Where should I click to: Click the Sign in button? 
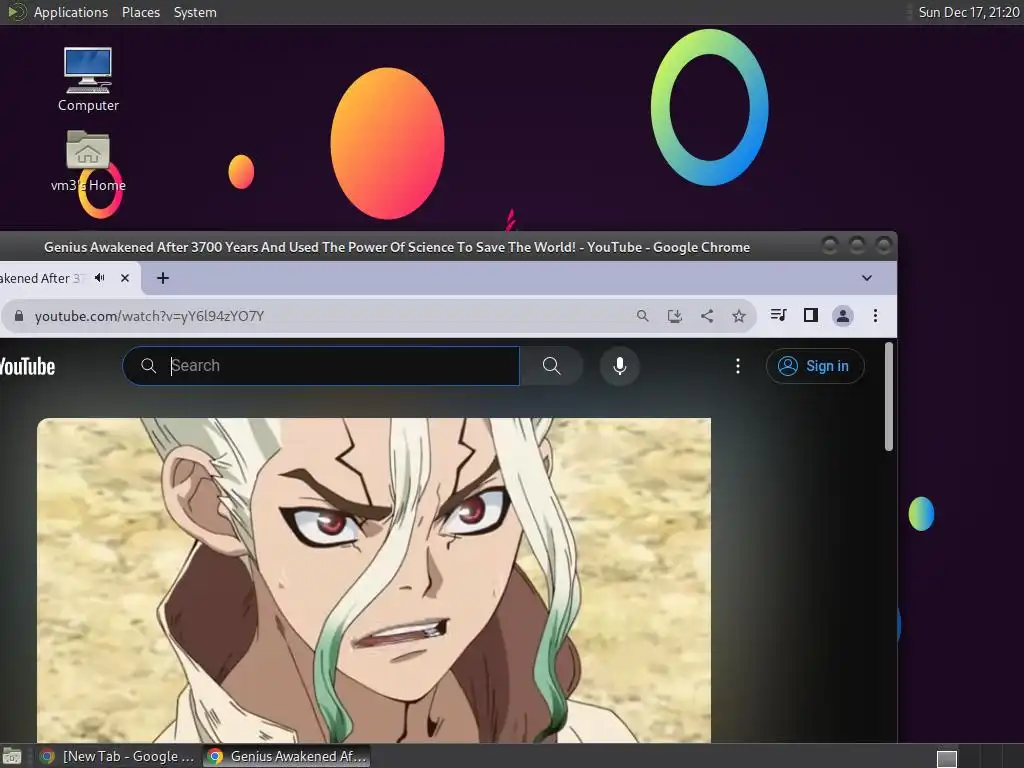(x=814, y=366)
